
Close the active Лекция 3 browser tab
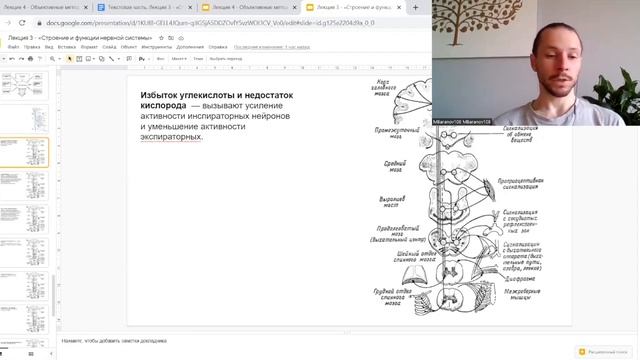click(399, 7)
